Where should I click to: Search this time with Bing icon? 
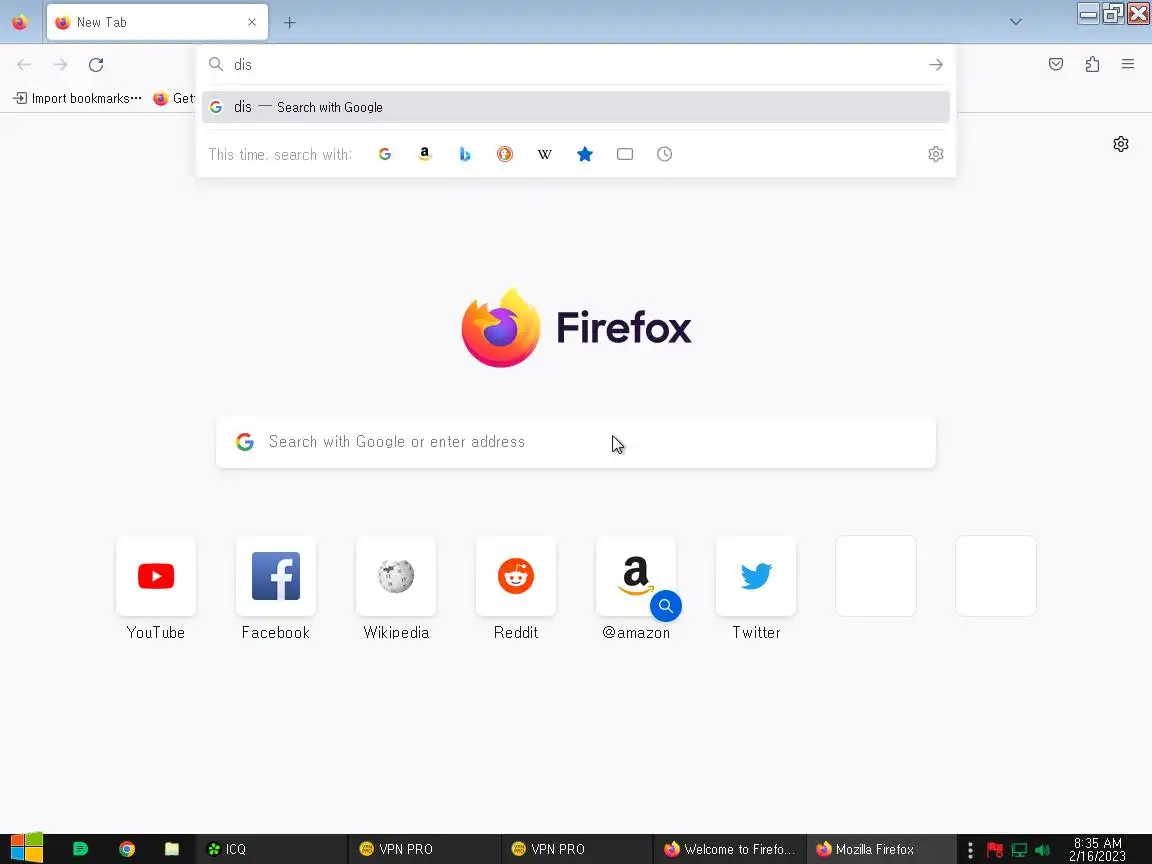tap(464, 154)
